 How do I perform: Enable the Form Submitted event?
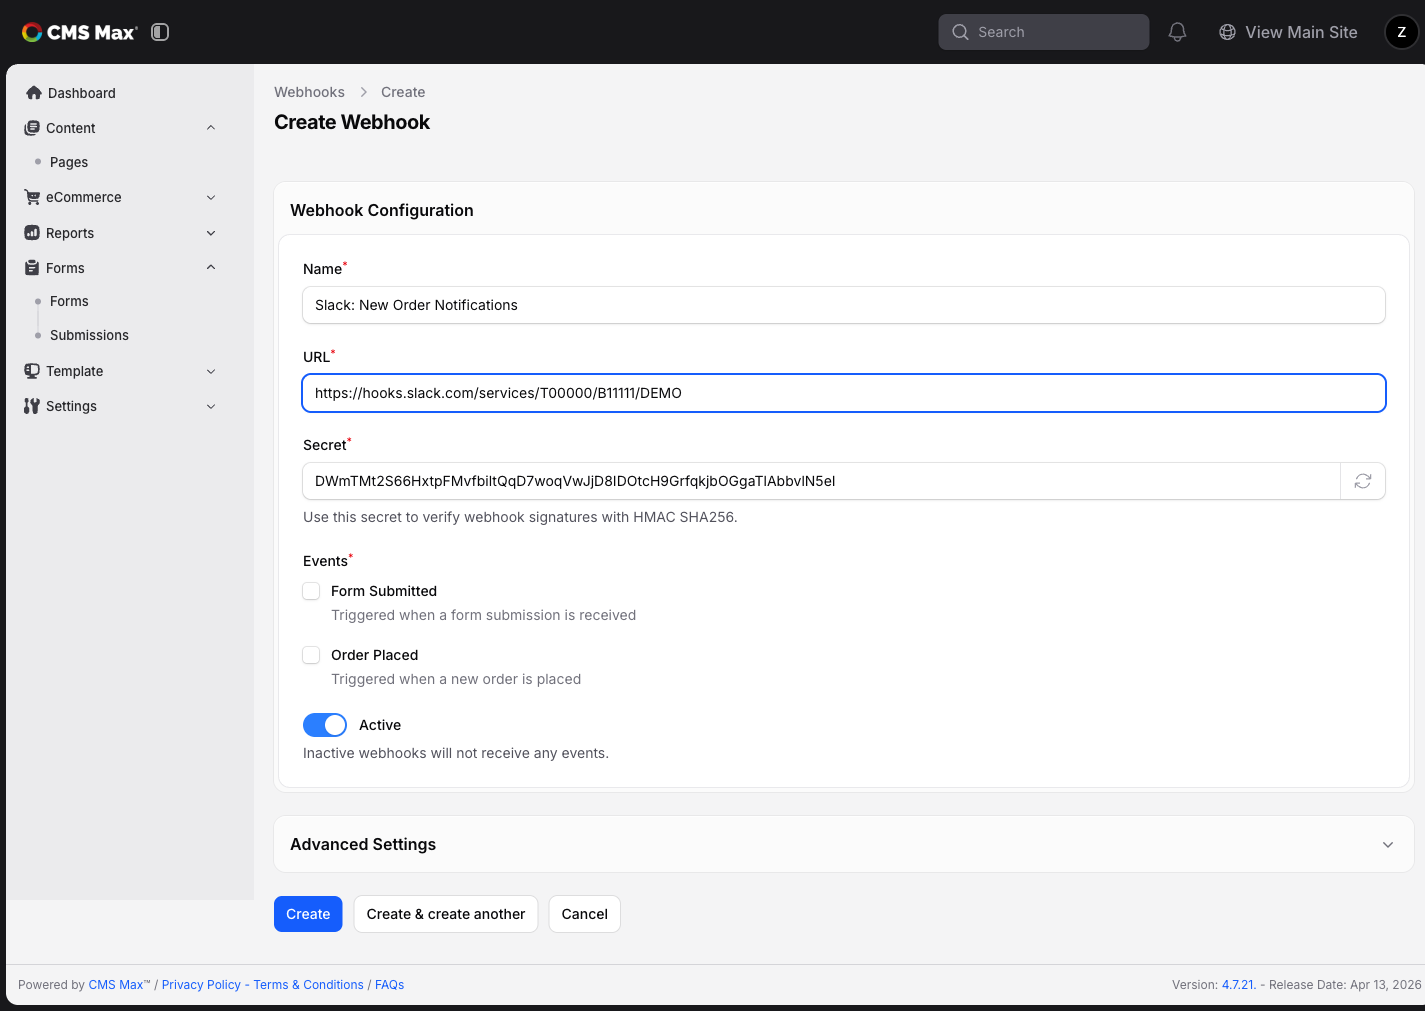coord(311,591)
